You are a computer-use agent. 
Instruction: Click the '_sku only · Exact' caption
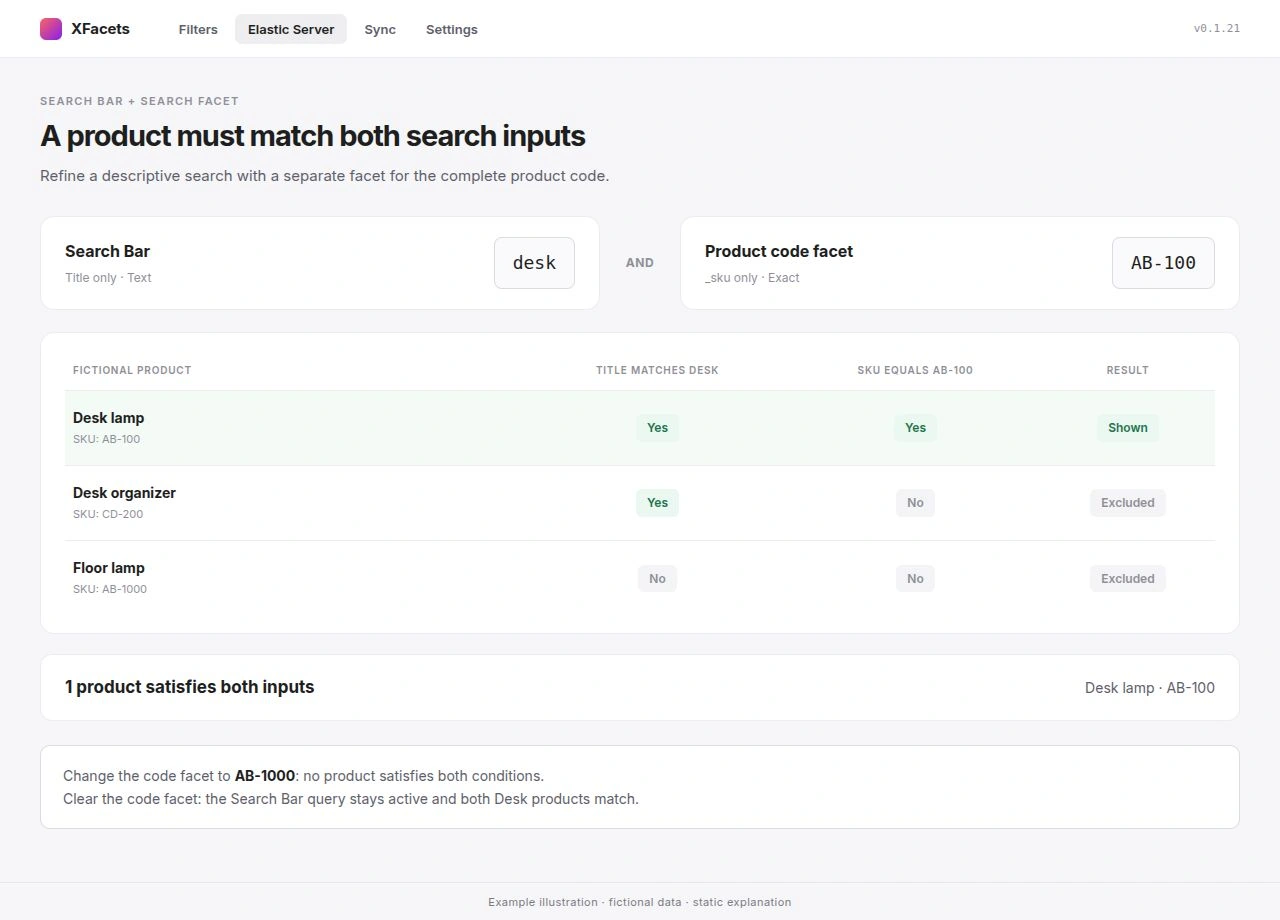point(752,278)
